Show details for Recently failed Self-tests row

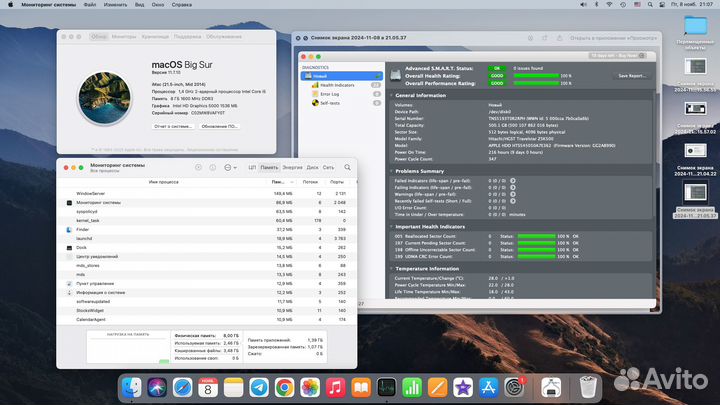[513, 201]
